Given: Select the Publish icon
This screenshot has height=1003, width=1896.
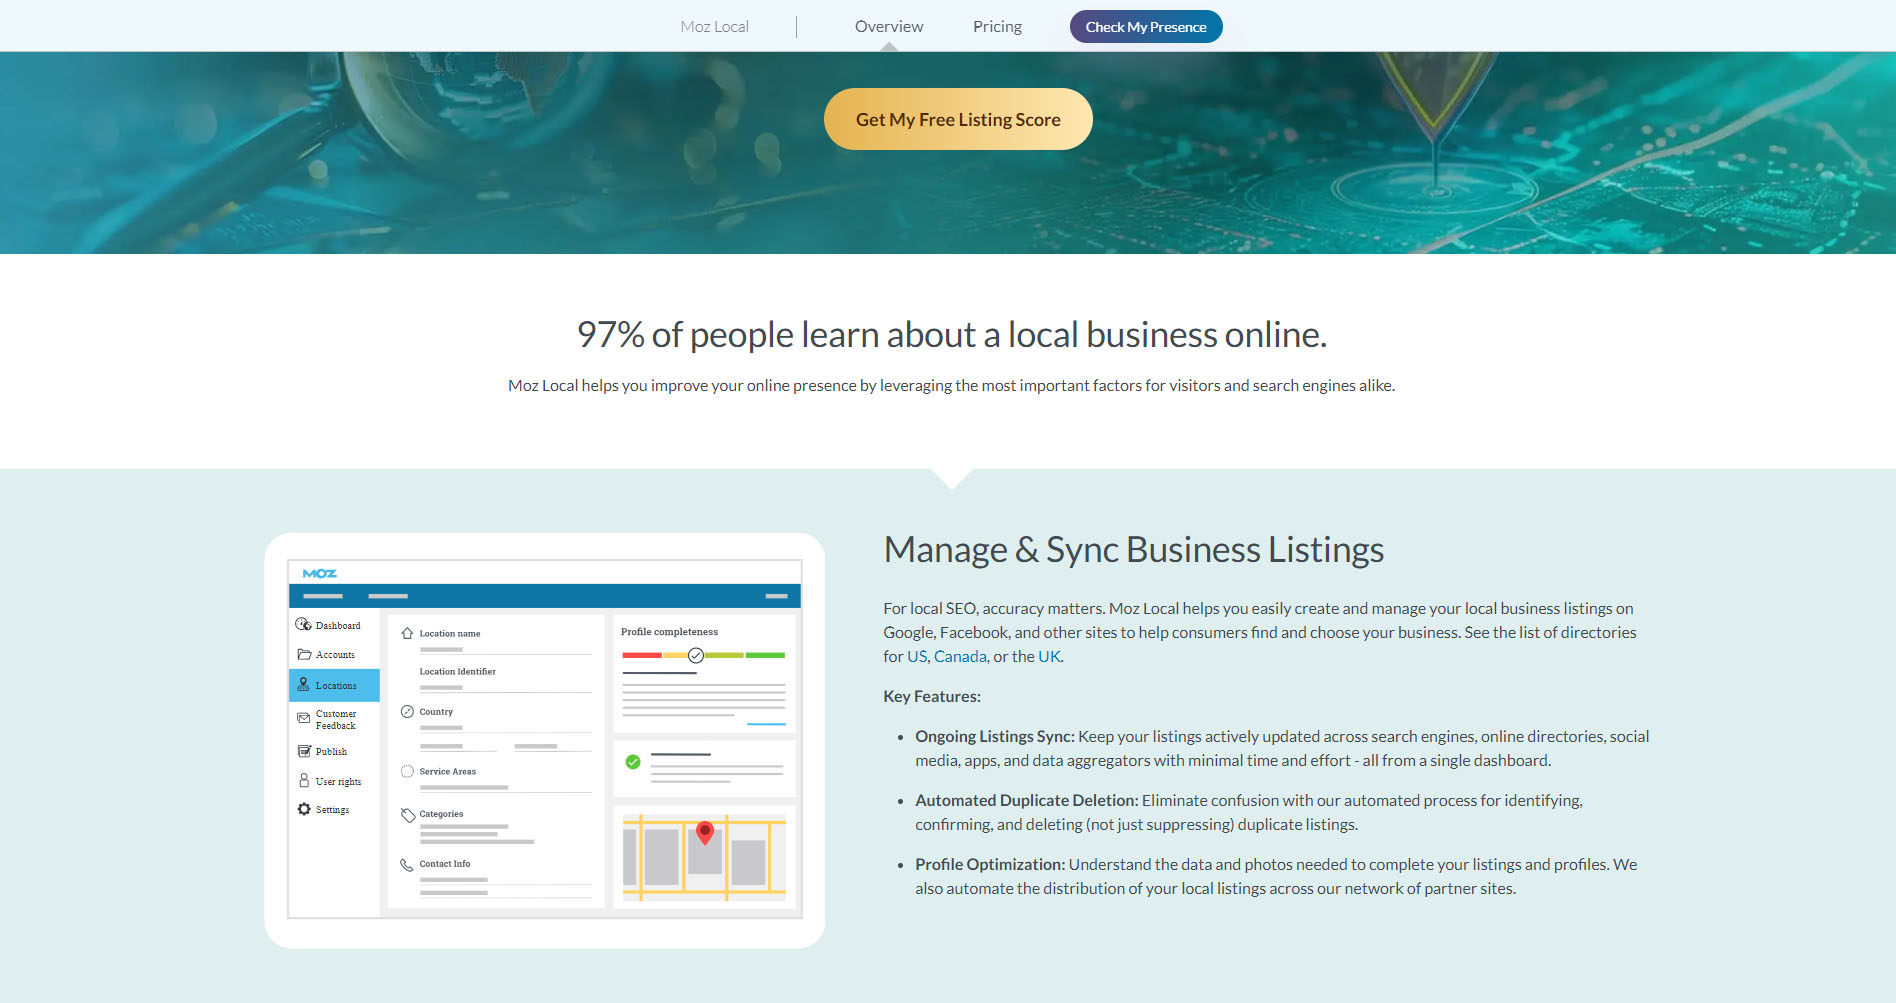Looking at the screenshot, I should click(x=306, y=751).
